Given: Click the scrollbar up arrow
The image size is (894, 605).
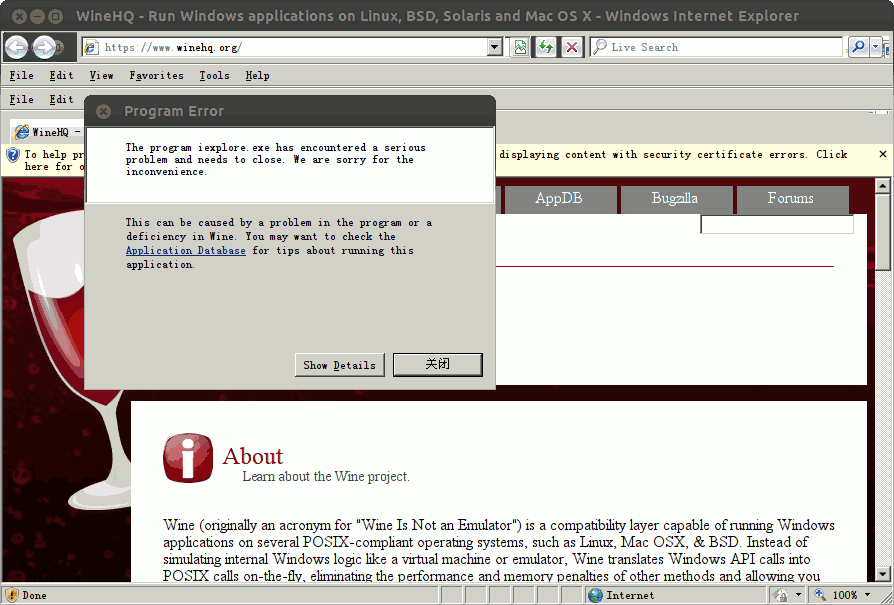Looking at the screenshot, I should [883, 185].
